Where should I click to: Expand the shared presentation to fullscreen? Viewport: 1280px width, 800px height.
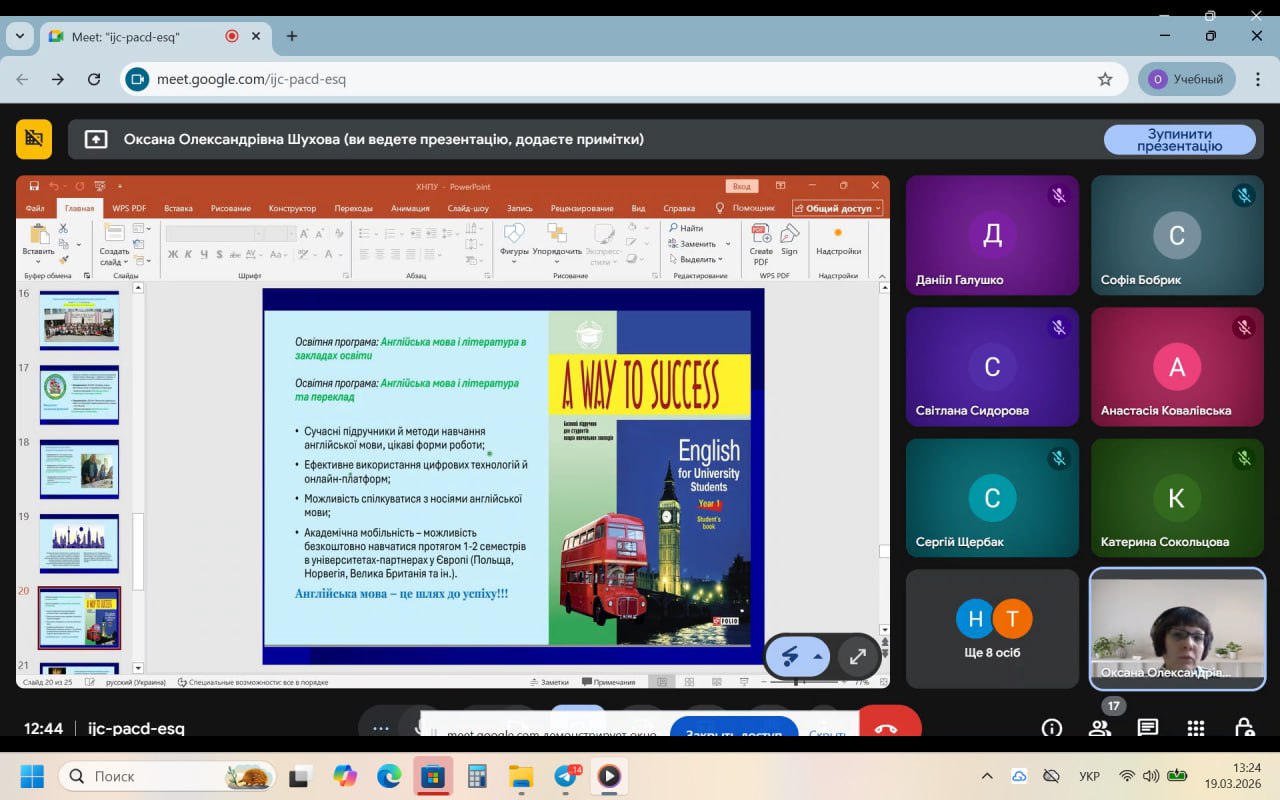point(857,657)
